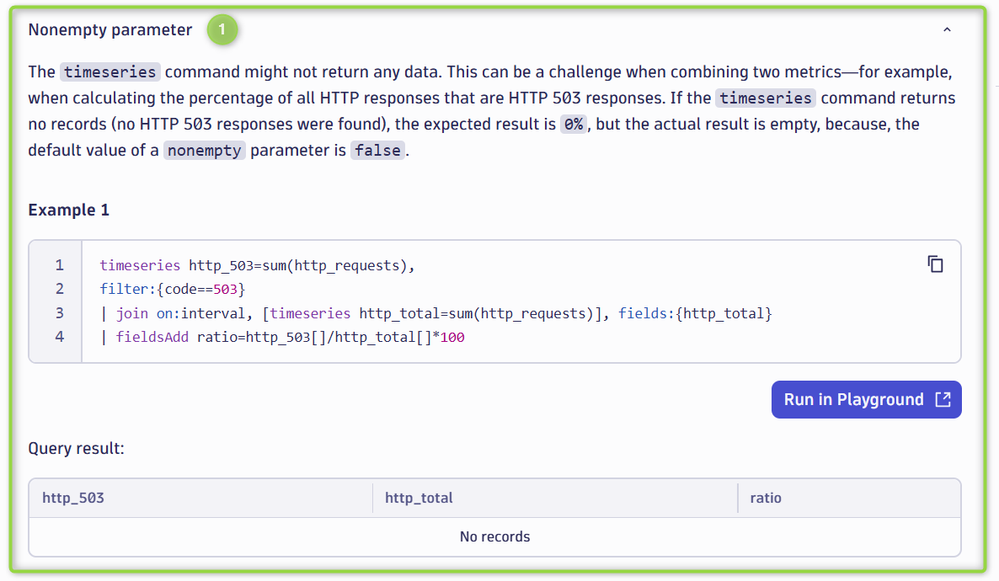Click the fieldsAdd ratio code line
Image resolution: width=999 pixels, height=581 pixels.
coord(282,337)
